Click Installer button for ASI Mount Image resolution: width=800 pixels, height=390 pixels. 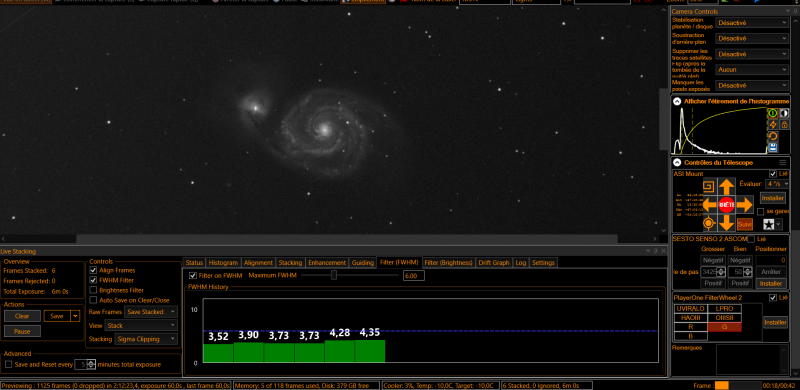tap(772, 198)
